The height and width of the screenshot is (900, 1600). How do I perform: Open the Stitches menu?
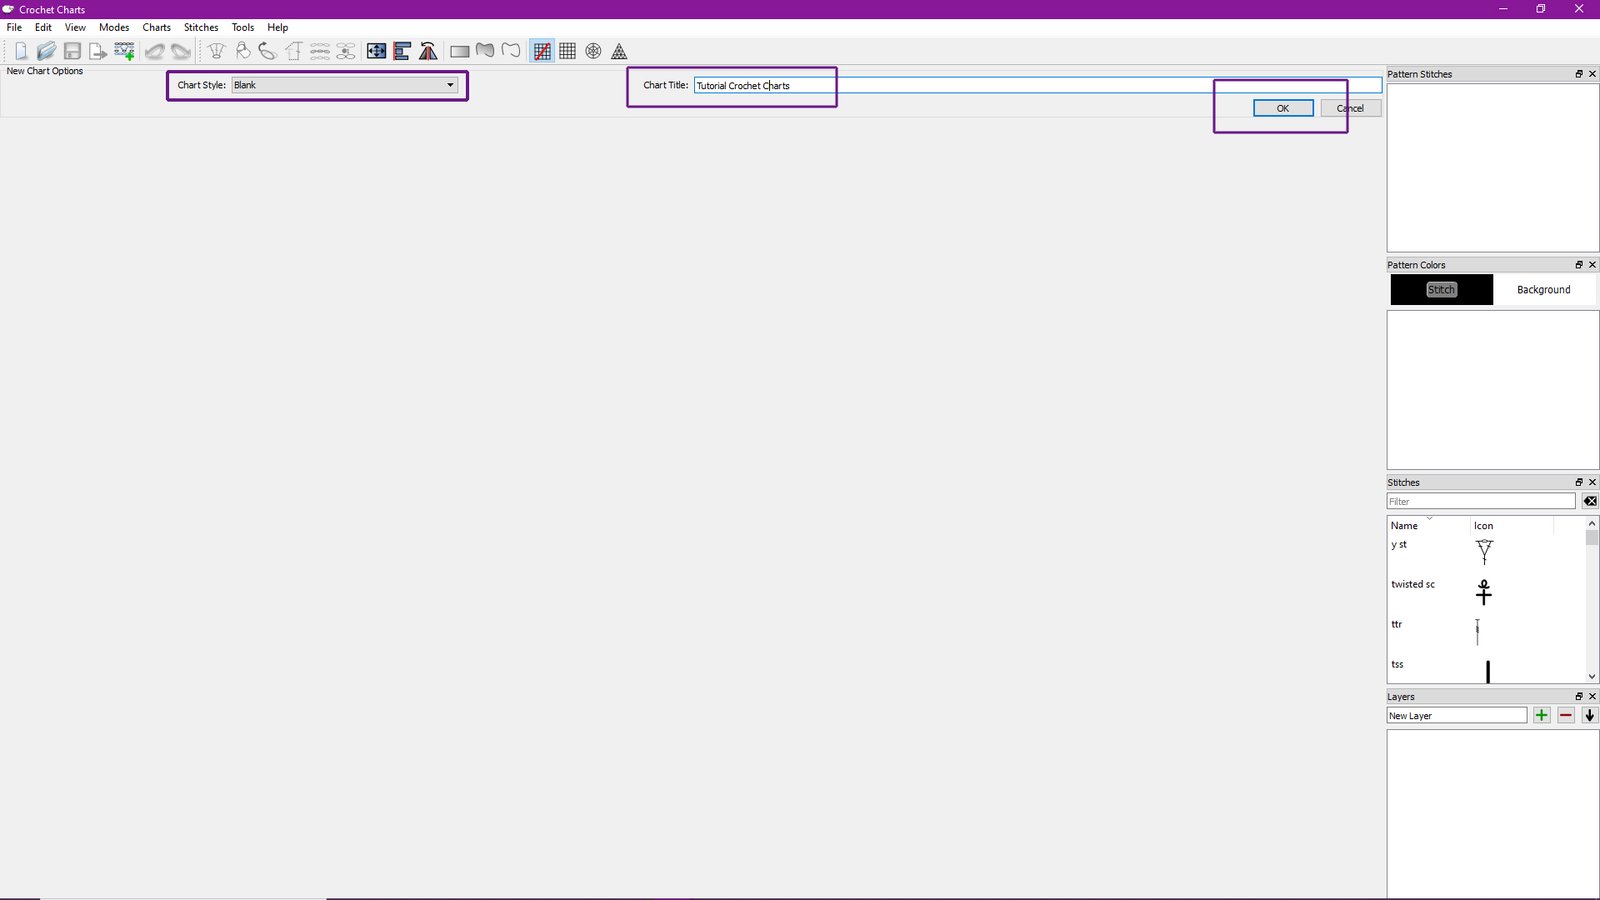[x=201, y=27]
